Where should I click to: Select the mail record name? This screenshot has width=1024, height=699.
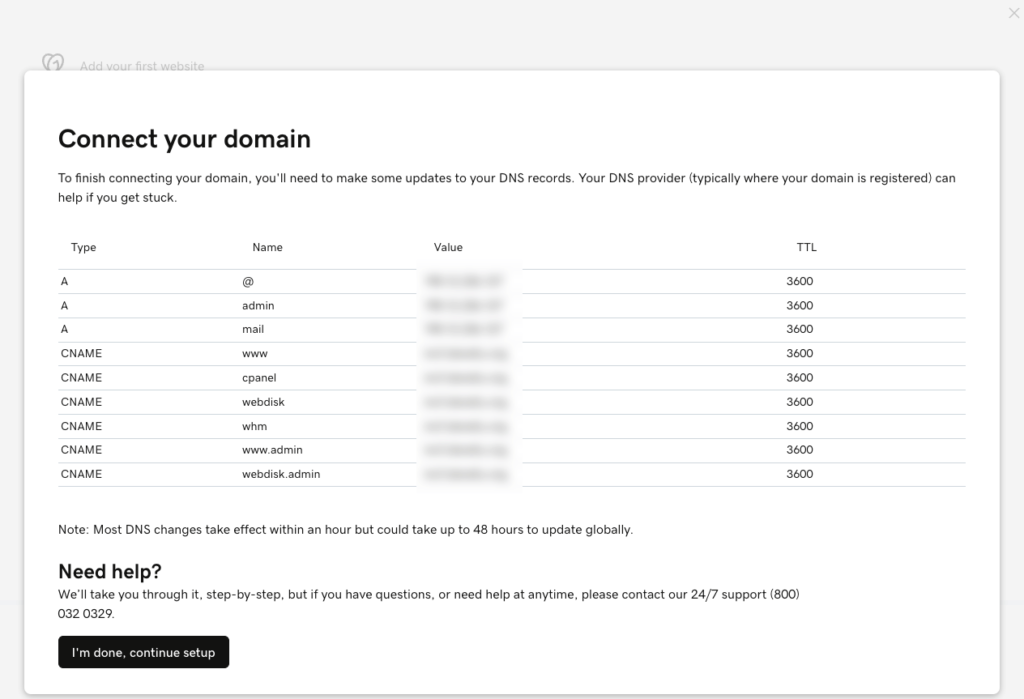(253, 329)
